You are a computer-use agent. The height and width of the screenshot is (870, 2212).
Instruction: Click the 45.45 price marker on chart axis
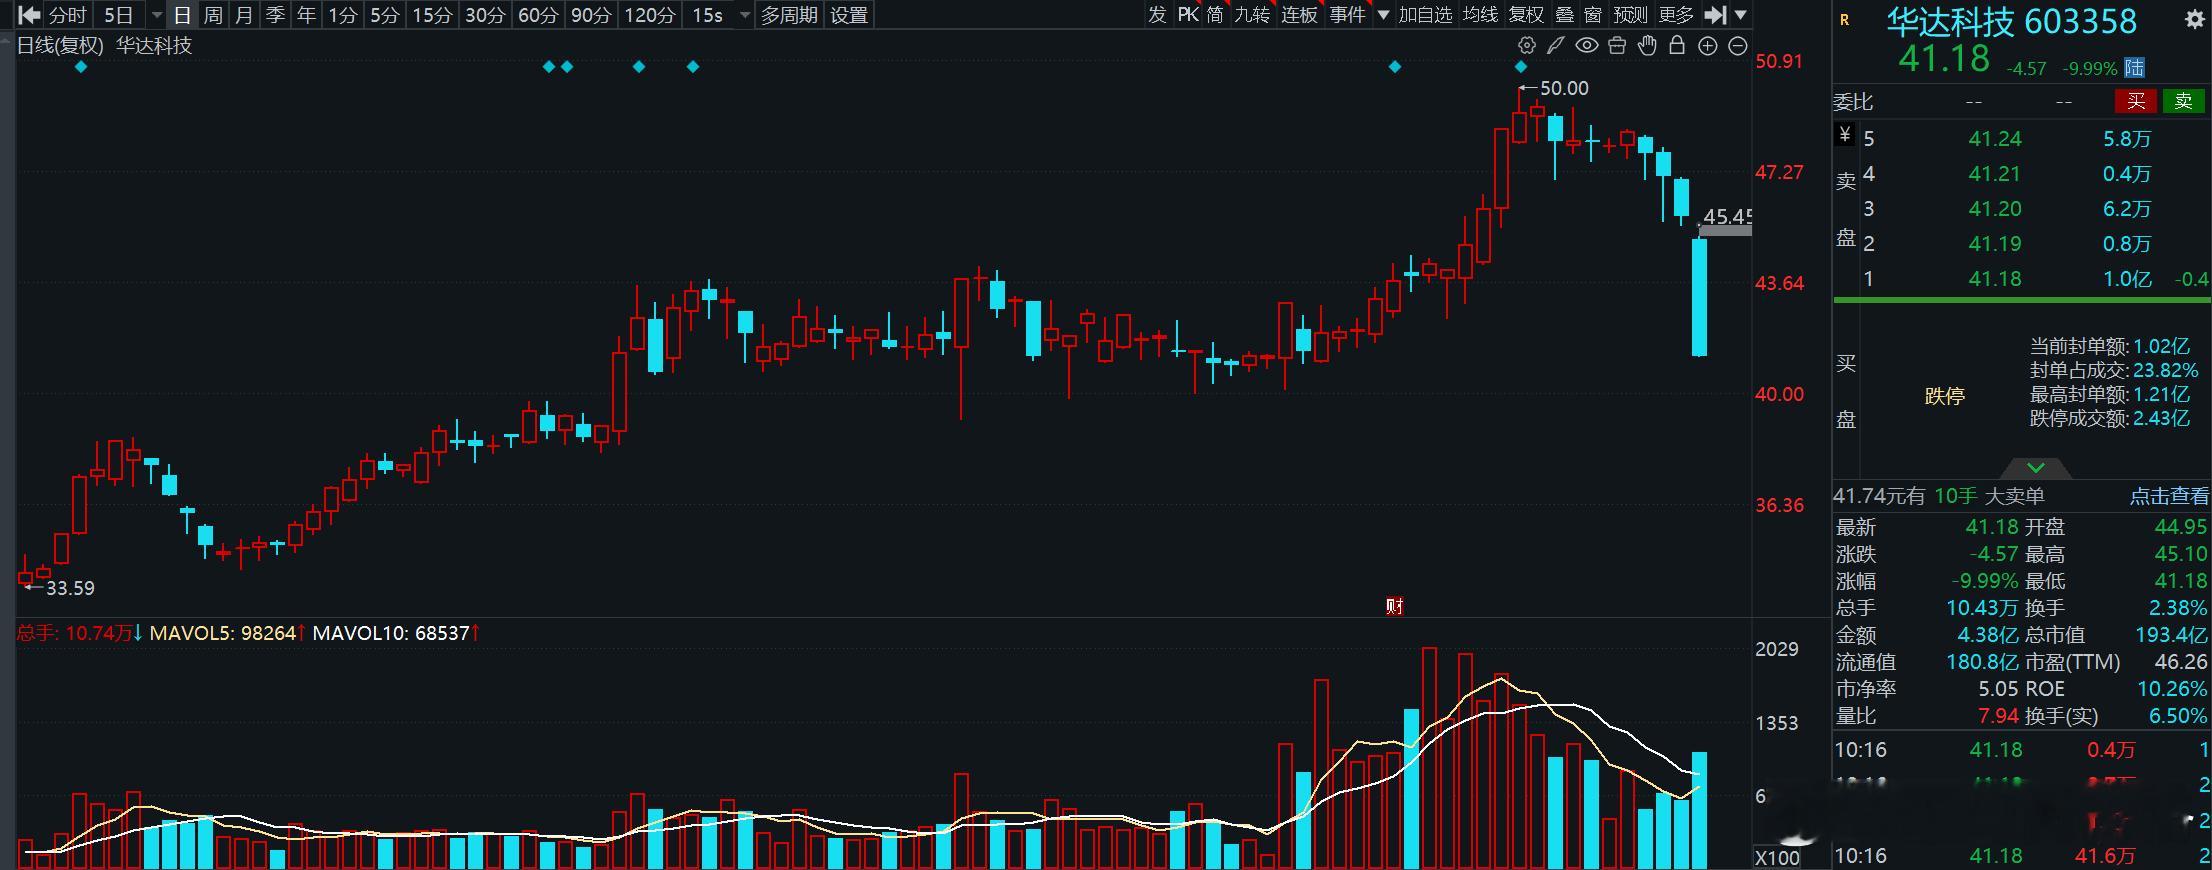coord(1727,217)
